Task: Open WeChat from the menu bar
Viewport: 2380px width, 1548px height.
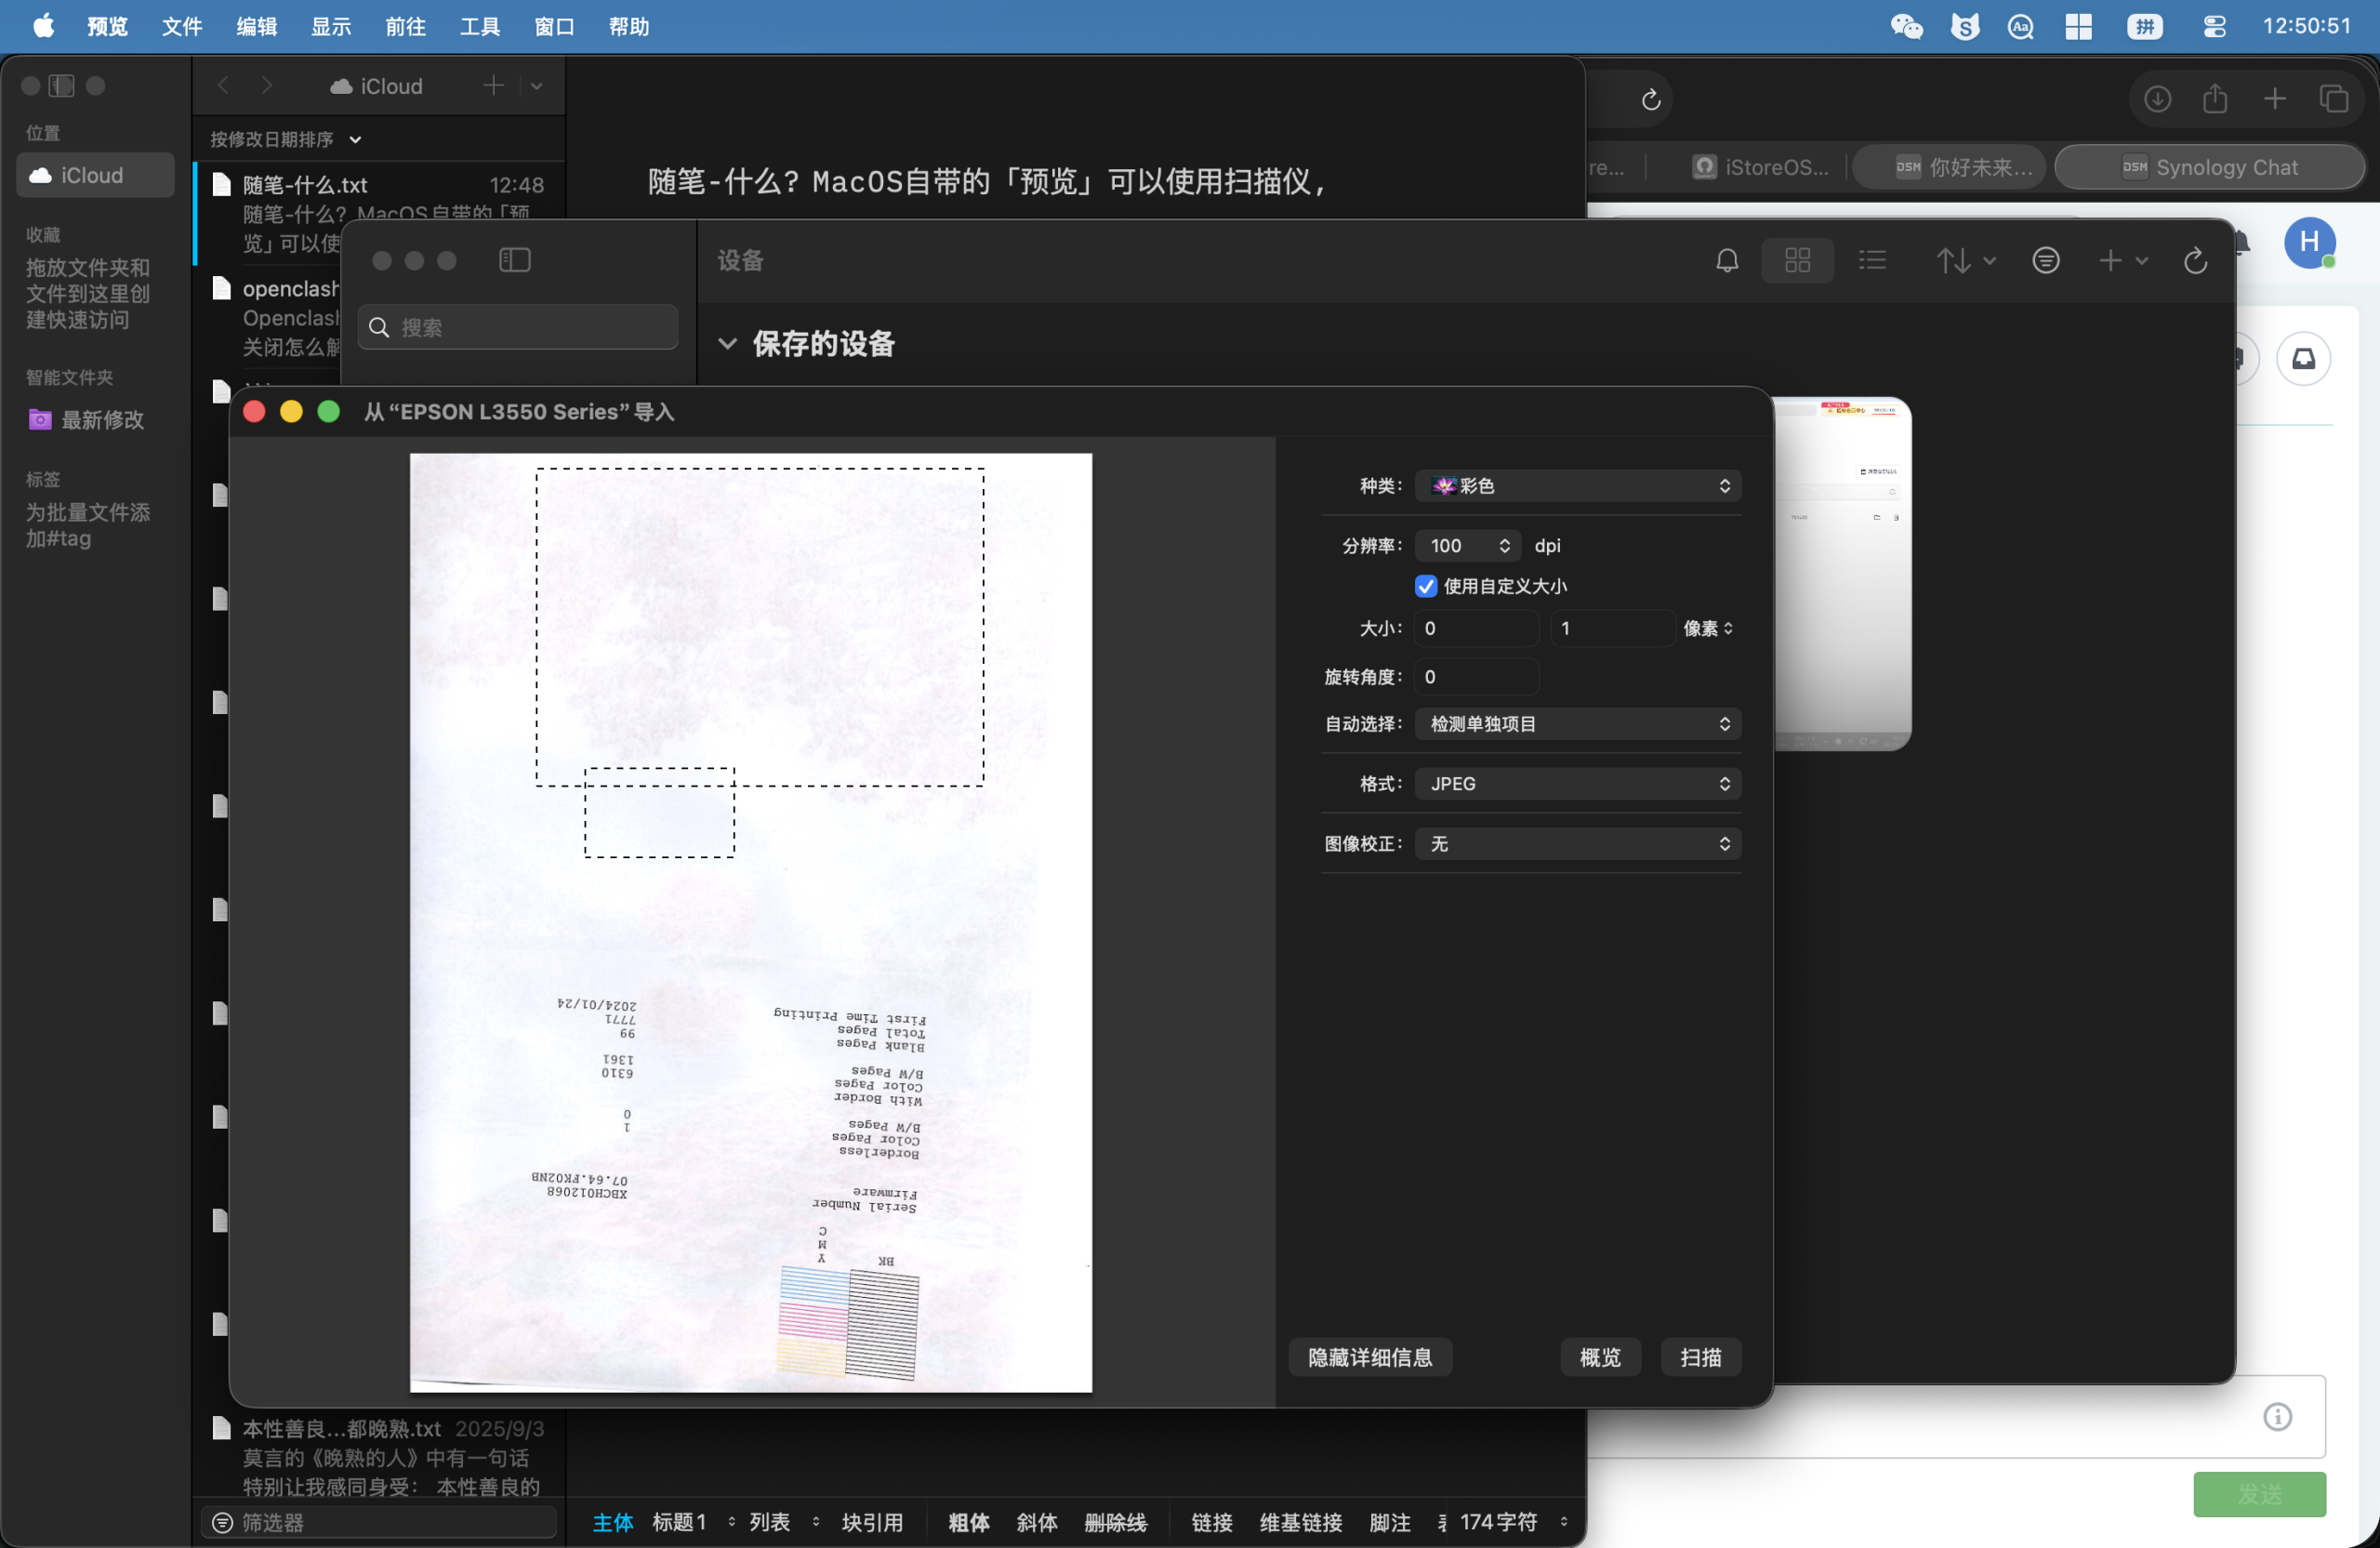Action: pyautogui.click(x=1906, y=26)
